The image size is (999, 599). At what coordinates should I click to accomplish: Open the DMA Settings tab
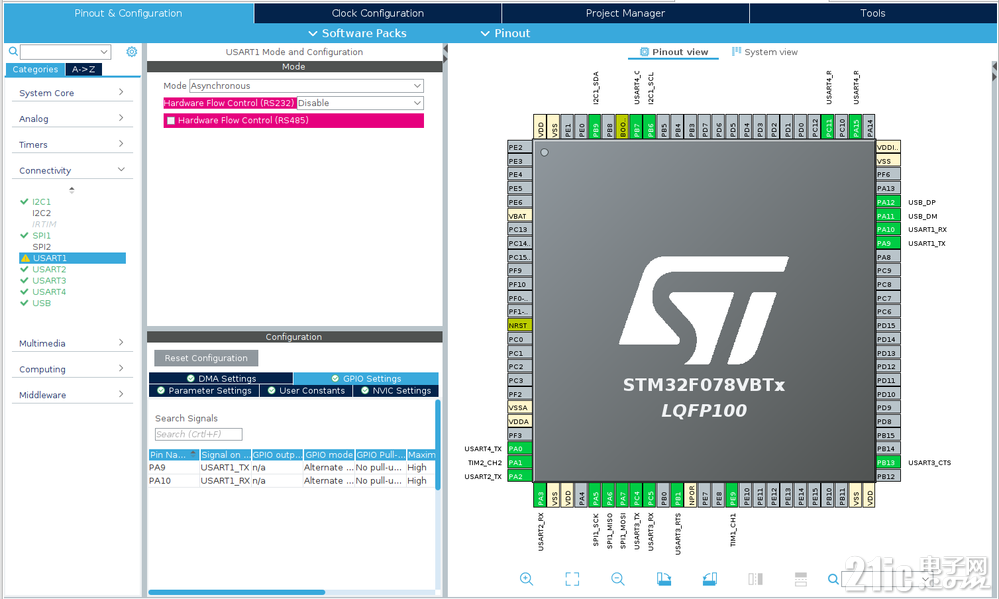coord(221,379)
